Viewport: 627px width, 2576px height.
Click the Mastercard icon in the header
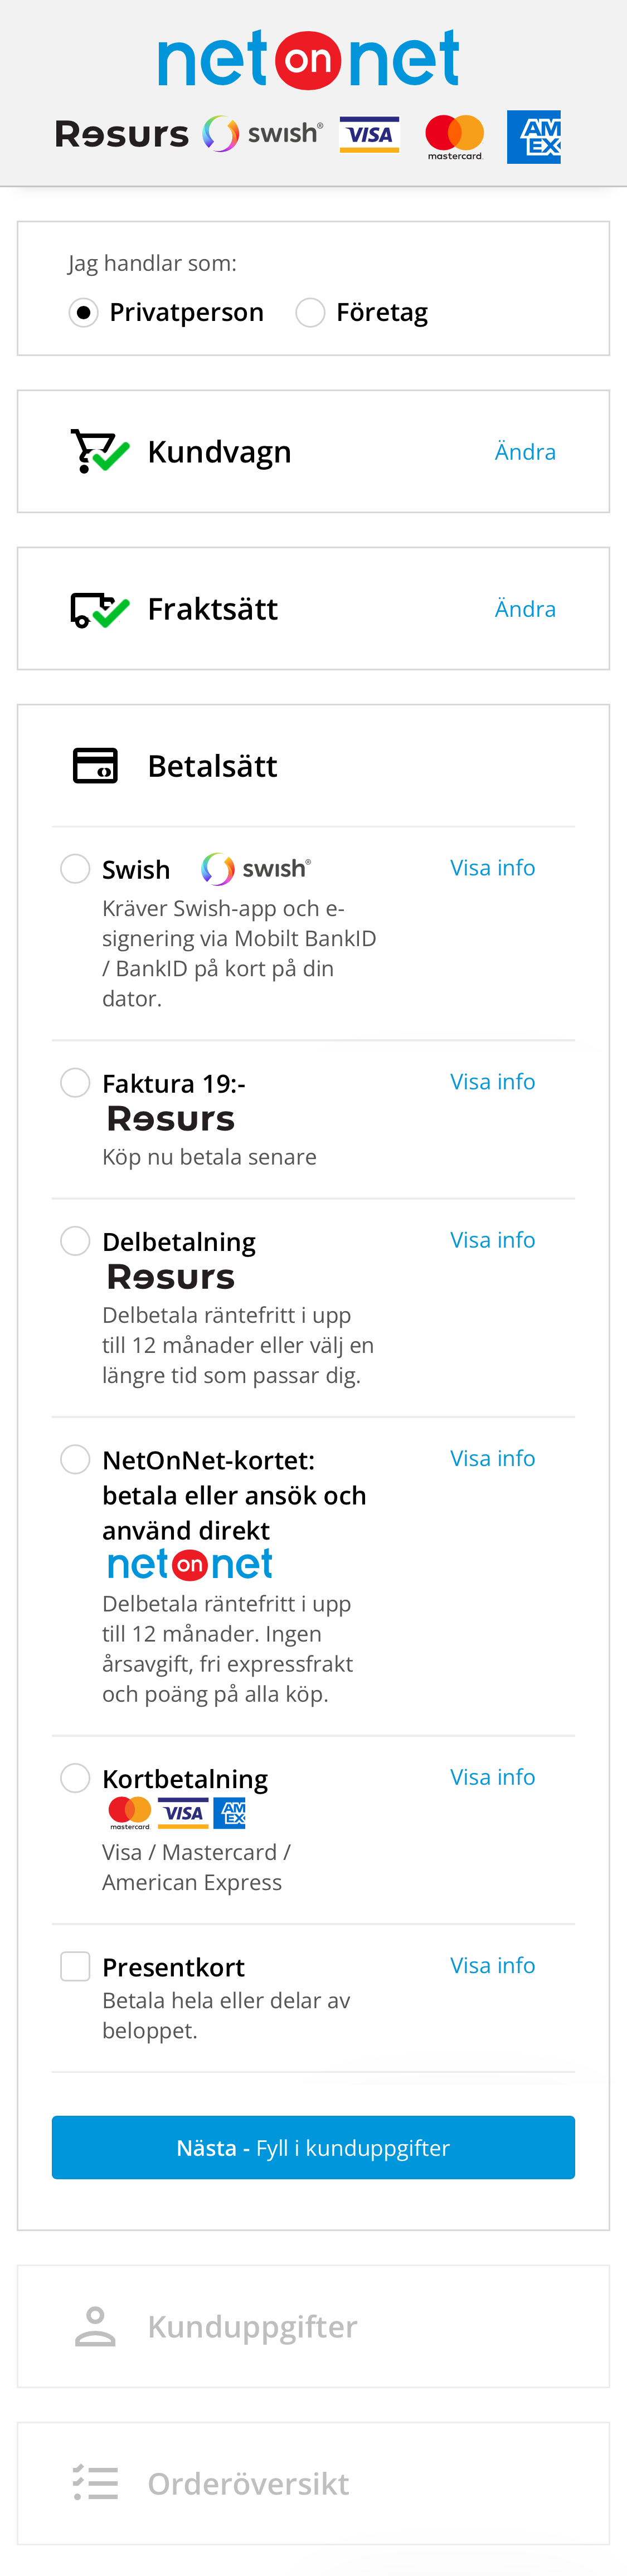454,135
